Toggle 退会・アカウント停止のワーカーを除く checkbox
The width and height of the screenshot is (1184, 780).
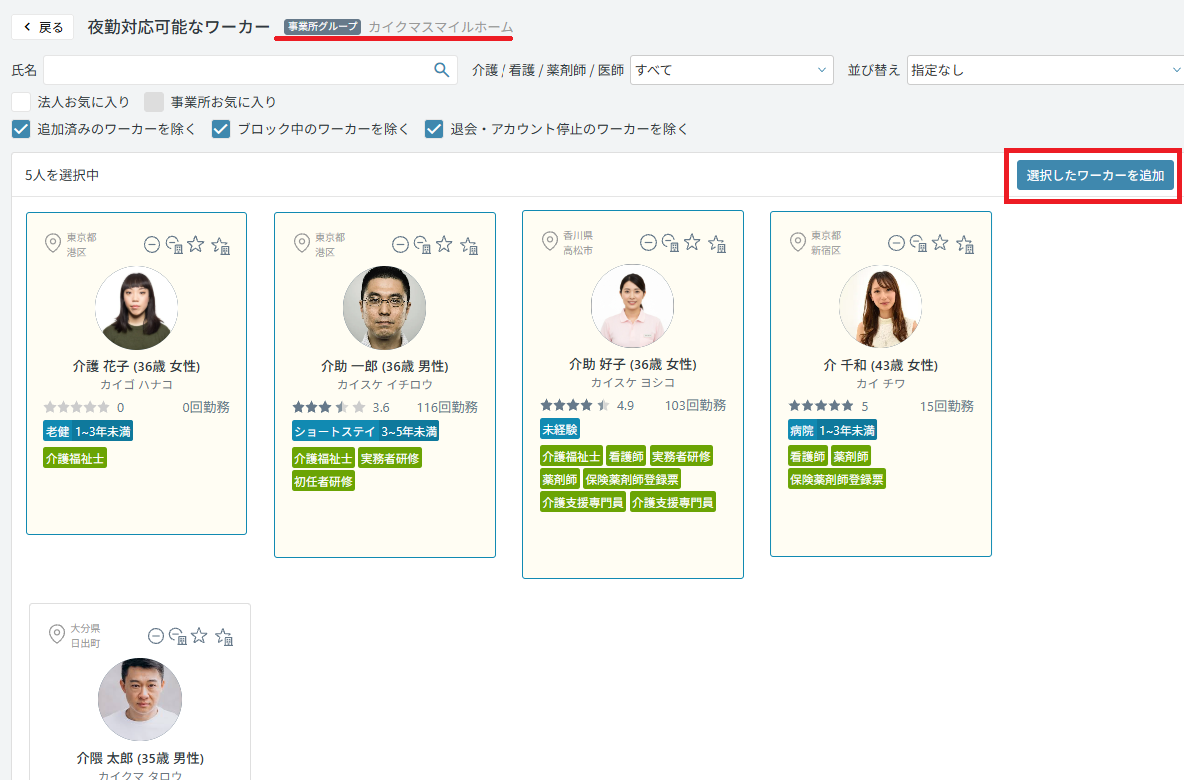(433, 129)
